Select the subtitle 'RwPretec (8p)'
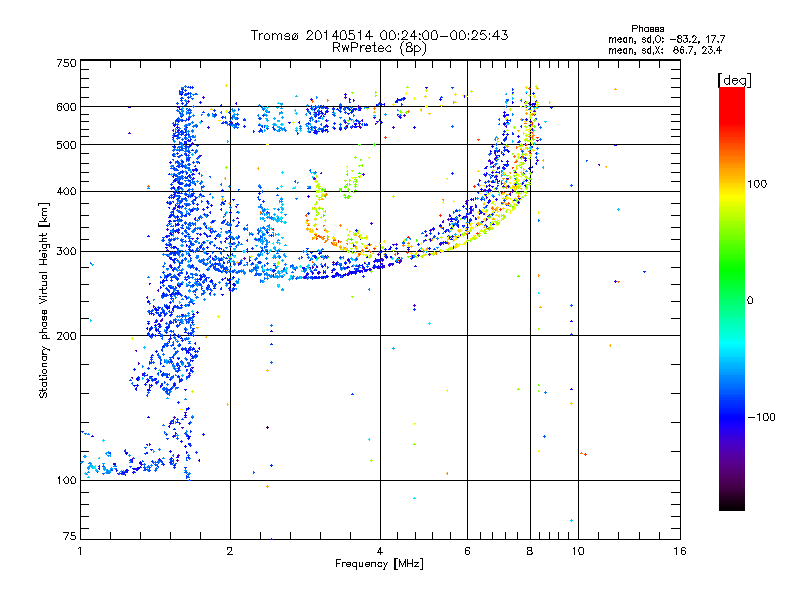The image size is (800, 600). tap(379, 48)
